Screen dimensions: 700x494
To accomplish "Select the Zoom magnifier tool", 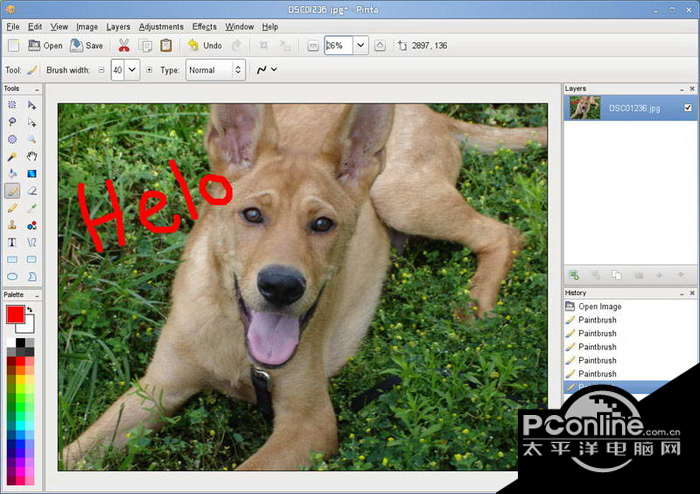I will pyautogui.click(x=32, y=139).
